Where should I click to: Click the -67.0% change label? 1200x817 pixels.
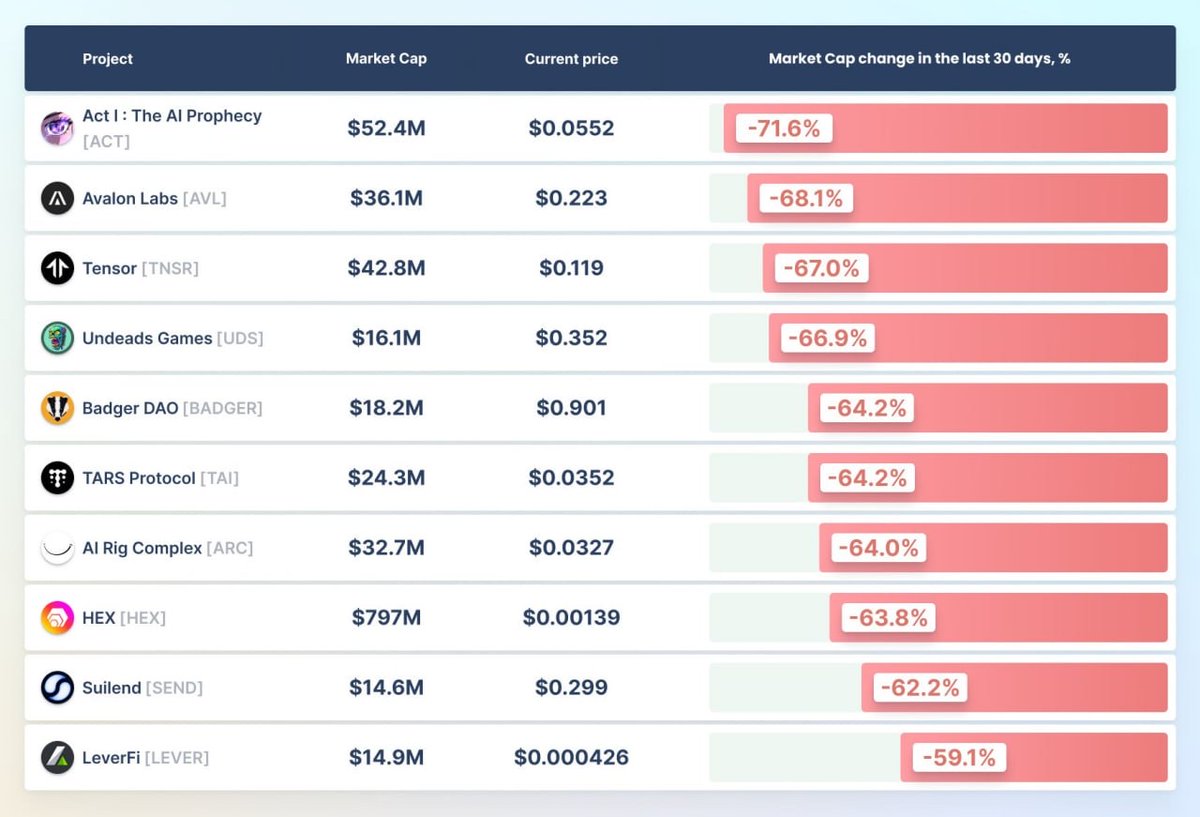pos(822,268)
